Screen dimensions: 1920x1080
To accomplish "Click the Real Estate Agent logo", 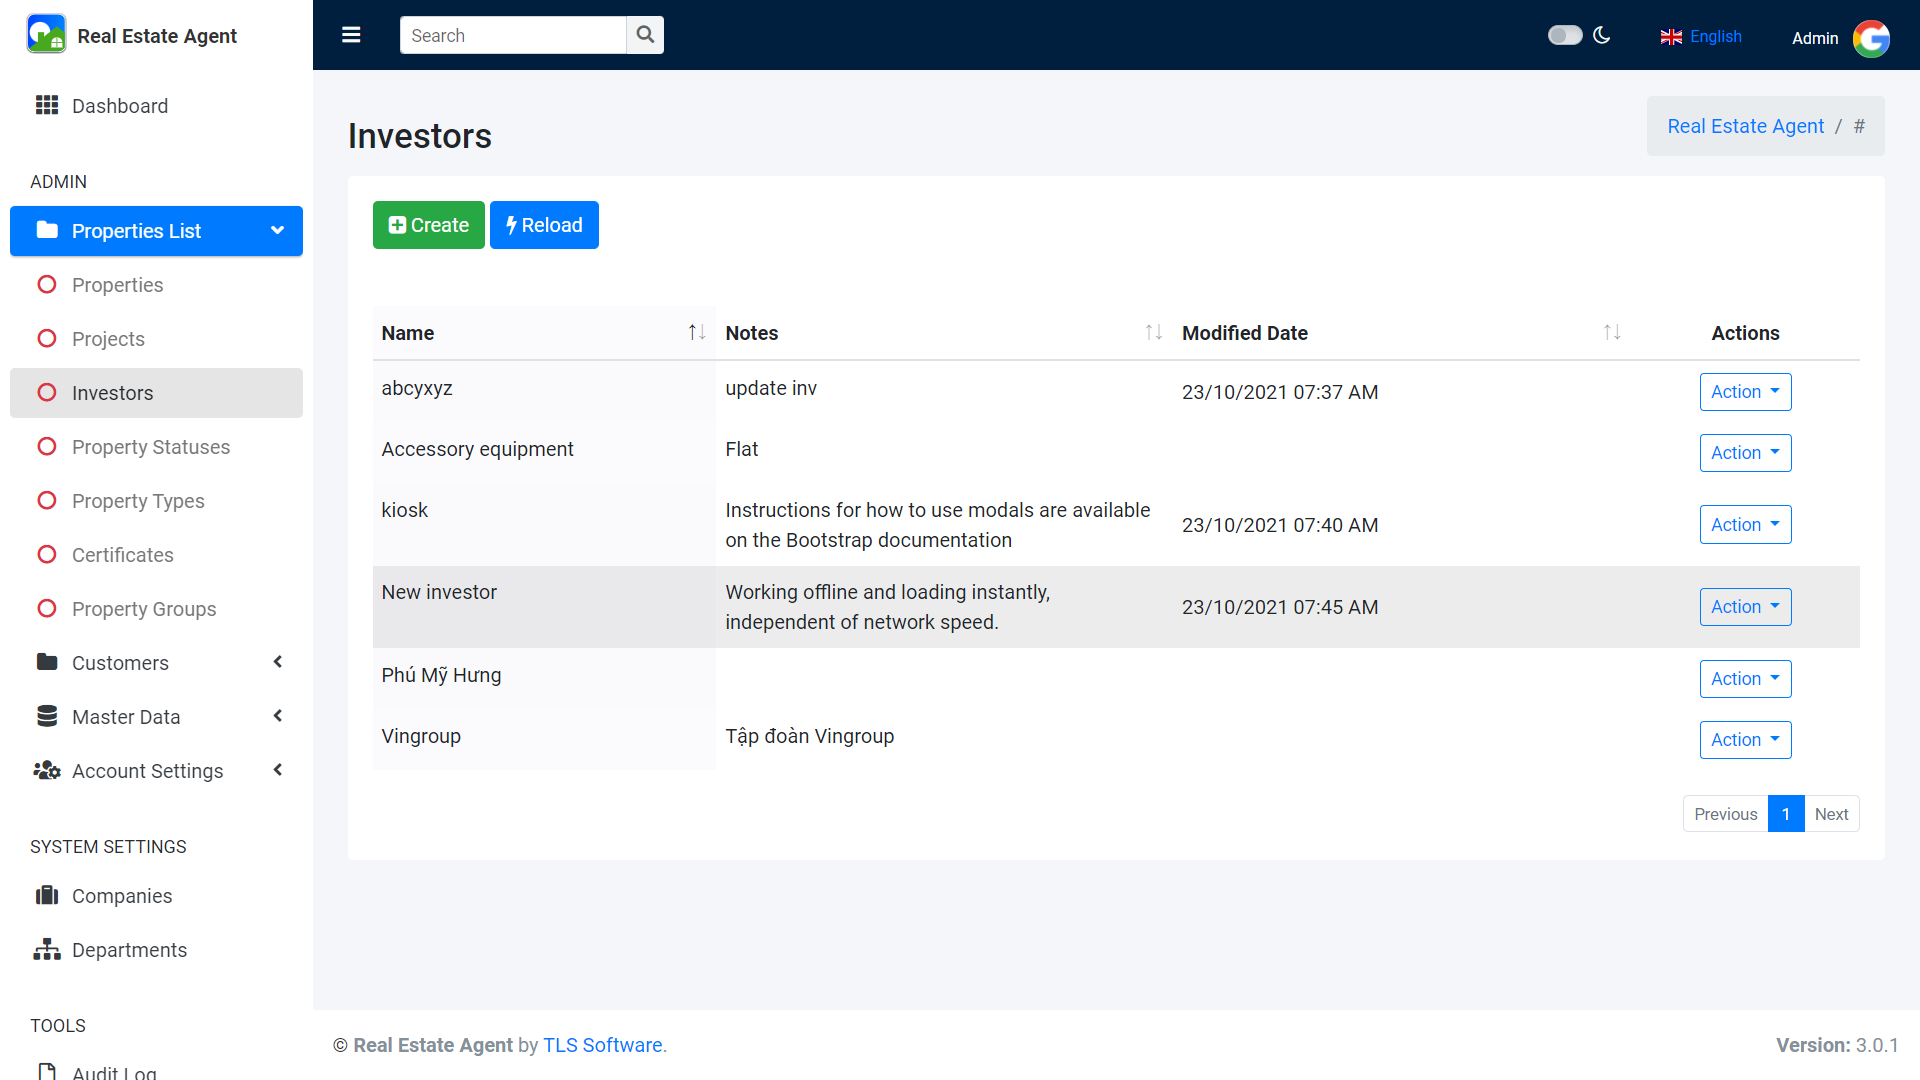I will tap(46, 35).
